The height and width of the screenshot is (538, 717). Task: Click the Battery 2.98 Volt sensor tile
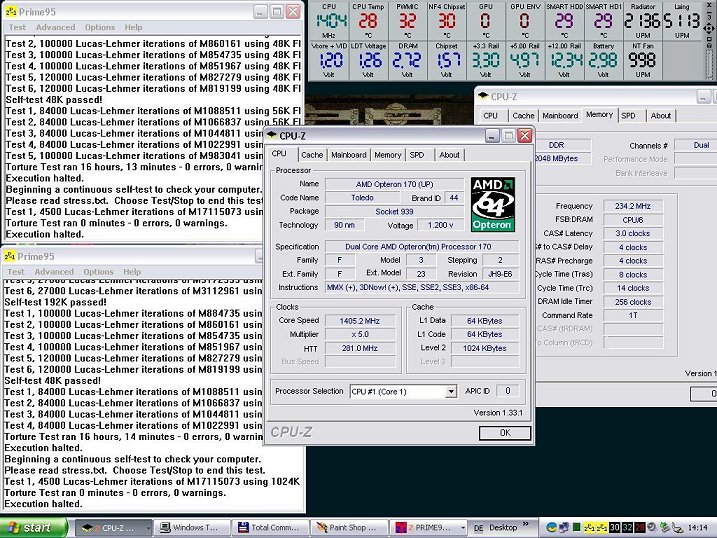pyautogui.click(x=604, y=61)
